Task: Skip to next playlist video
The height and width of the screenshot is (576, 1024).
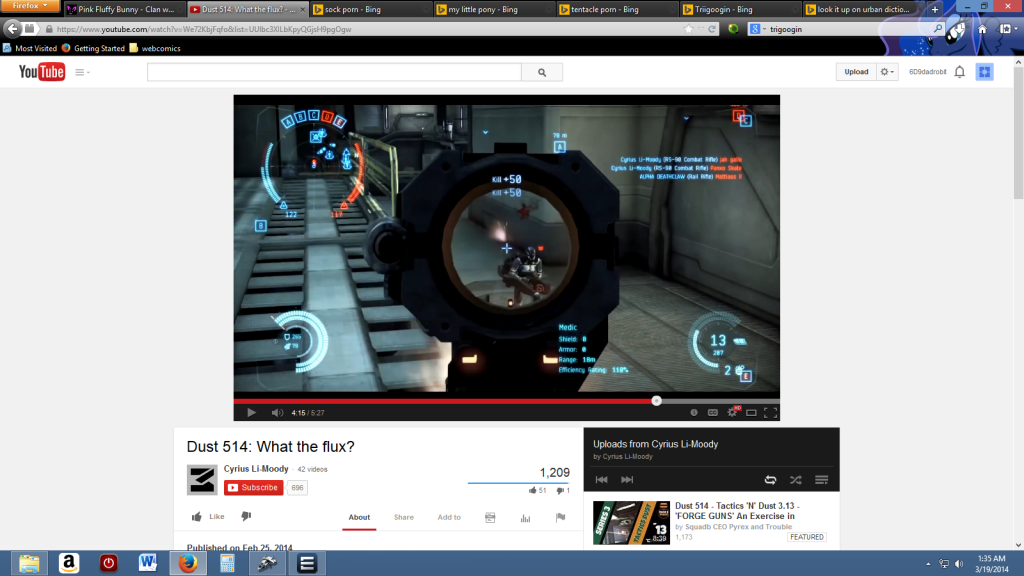Action: click(x=627, y=480)
